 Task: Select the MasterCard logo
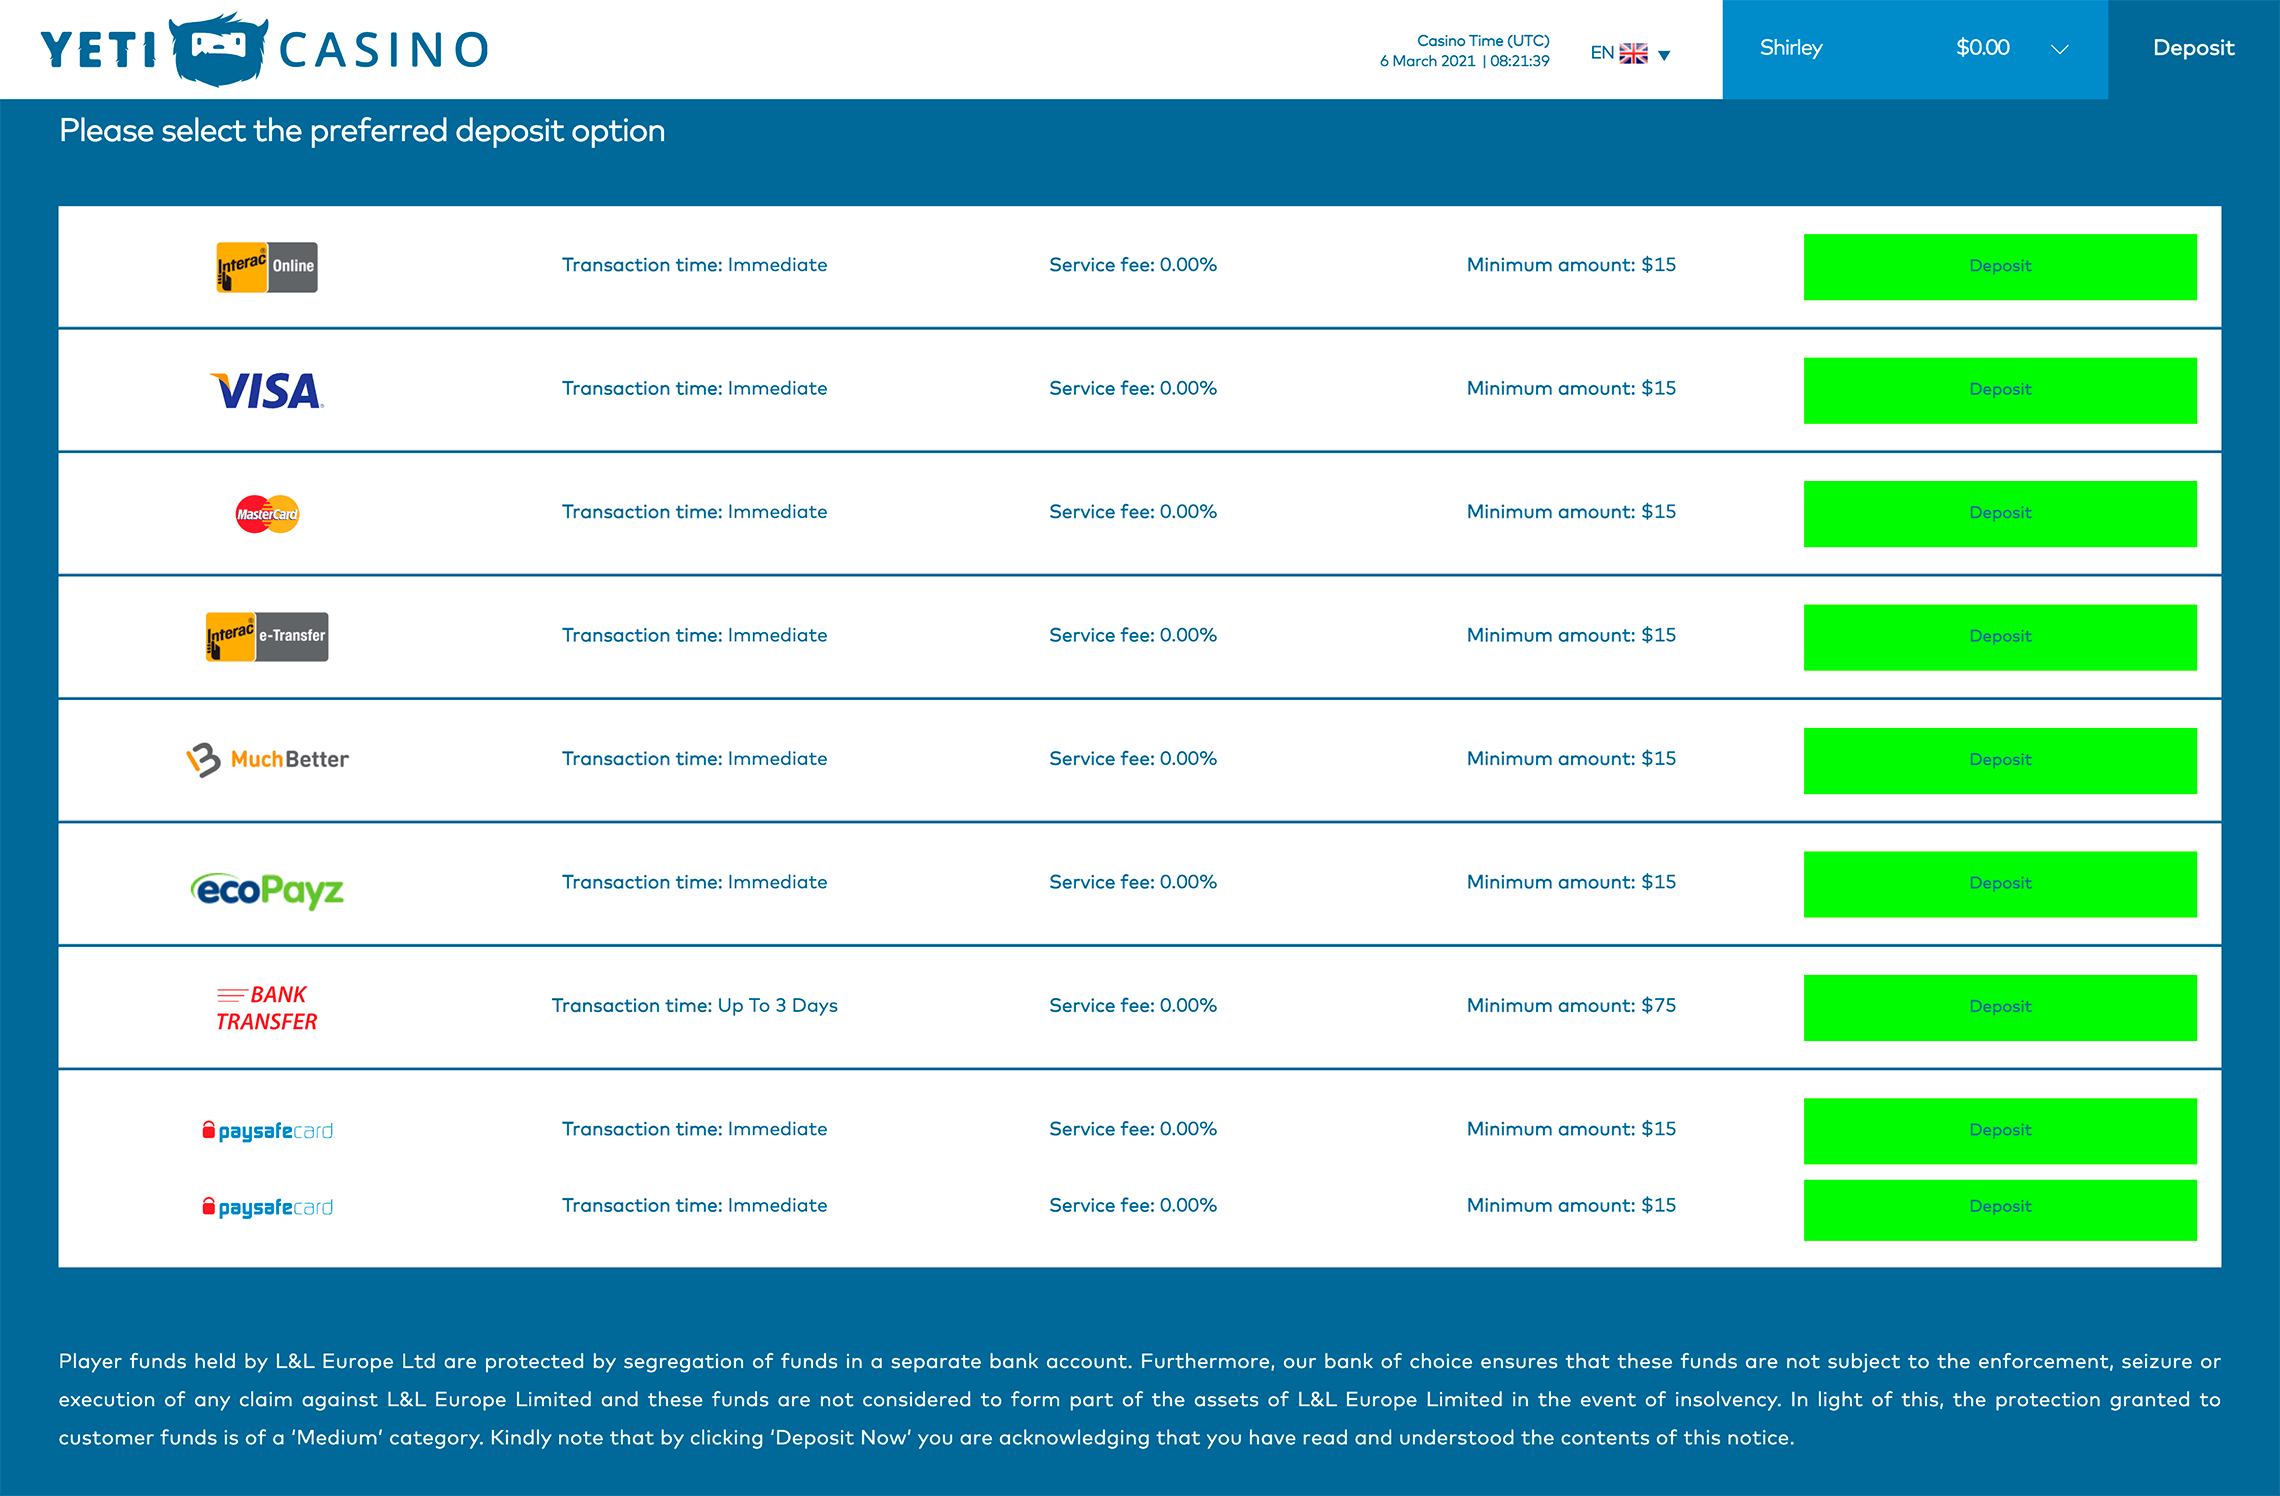[267, 514]
